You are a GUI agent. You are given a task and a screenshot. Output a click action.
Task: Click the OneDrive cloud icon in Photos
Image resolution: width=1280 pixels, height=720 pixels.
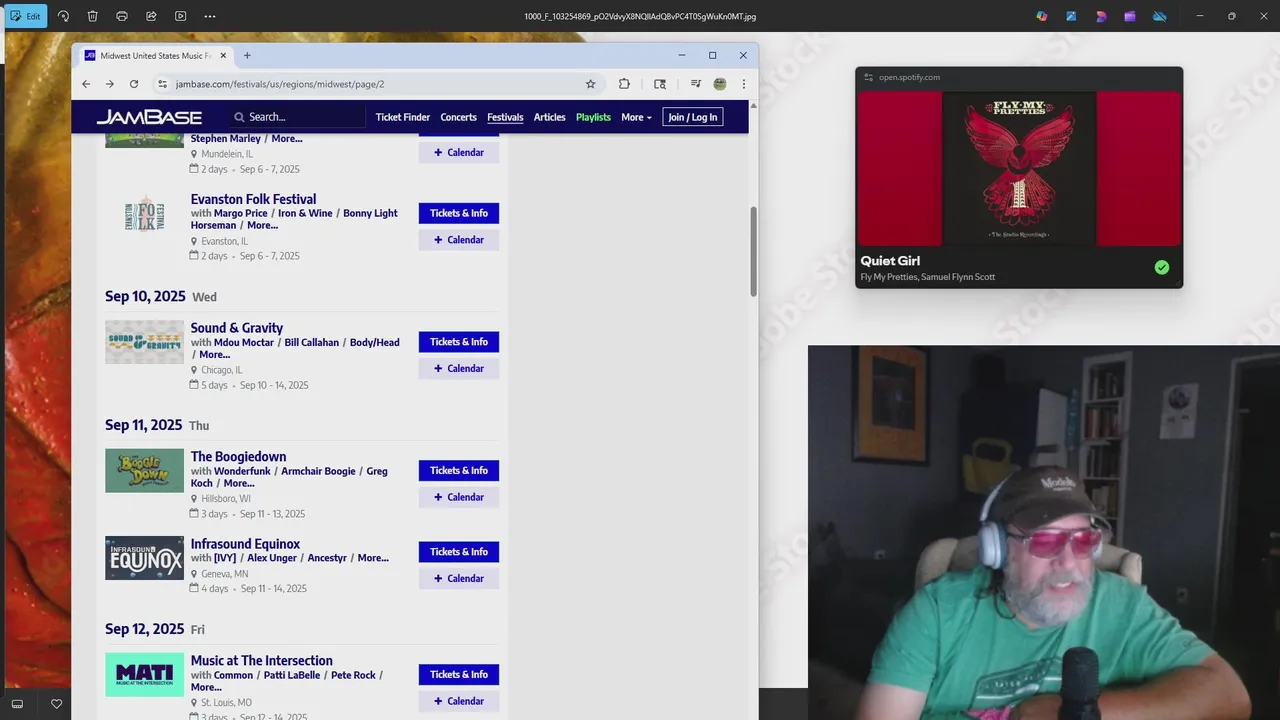click(x=1160, y=16)
